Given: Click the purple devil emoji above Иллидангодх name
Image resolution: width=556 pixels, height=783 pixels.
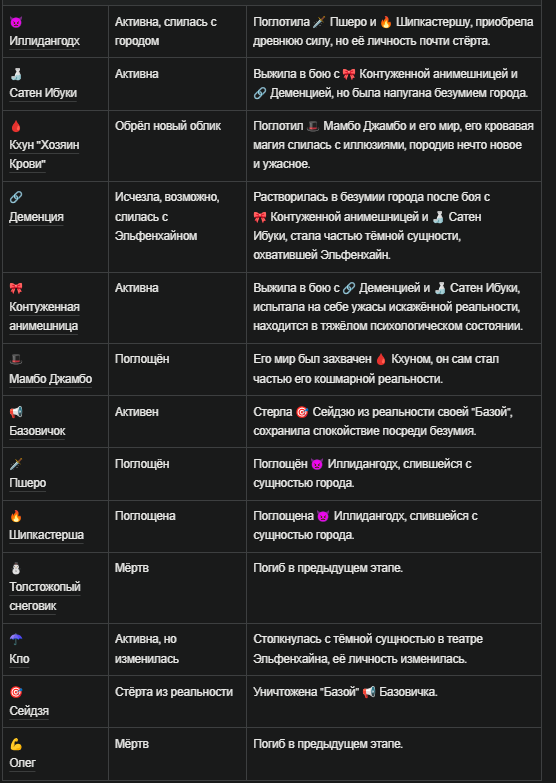Looking at the screenshot, I should point(16,22).
